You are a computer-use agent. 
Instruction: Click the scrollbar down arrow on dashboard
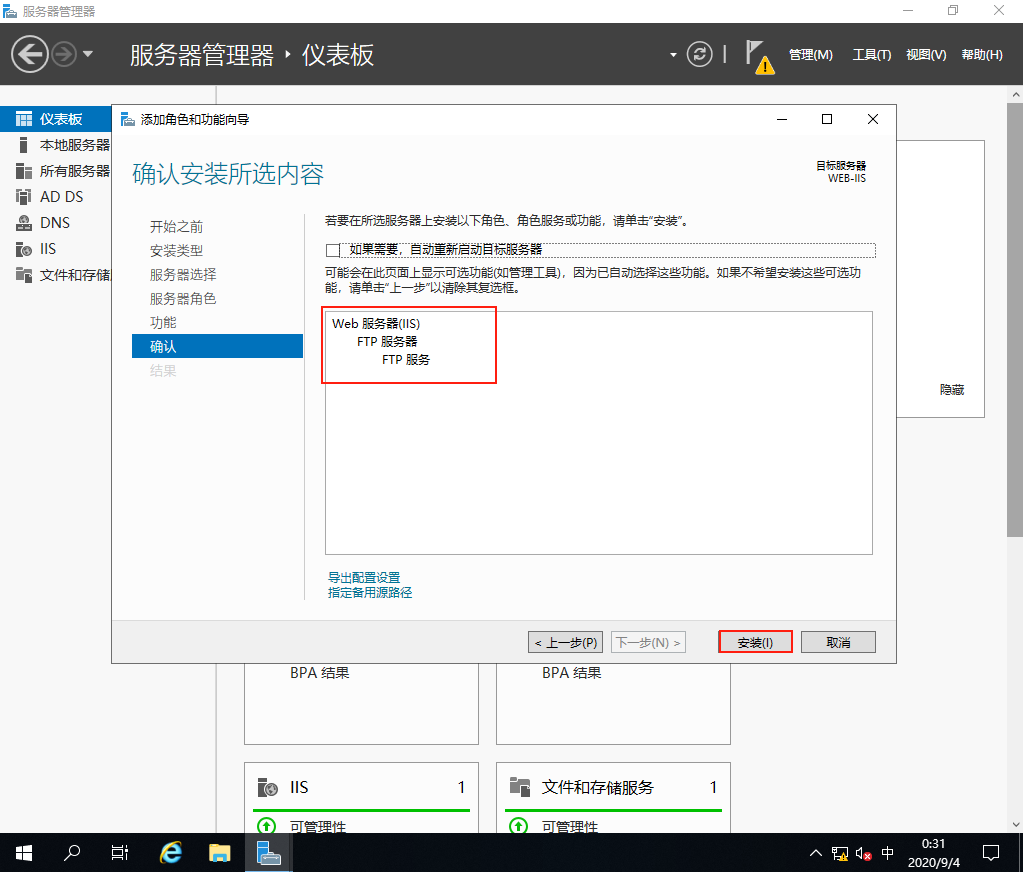click(x=1015, y=824)
